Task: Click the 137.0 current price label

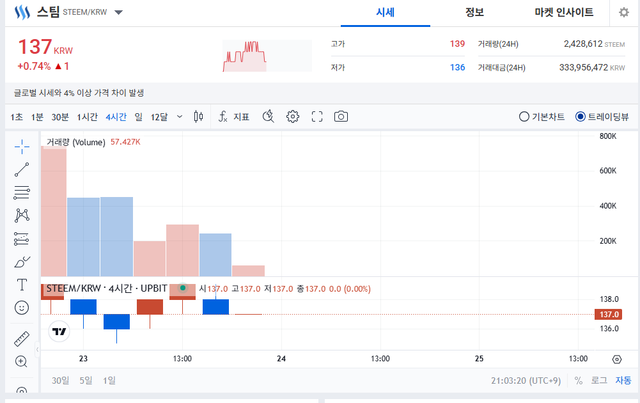Action: (x=609, y=314)
